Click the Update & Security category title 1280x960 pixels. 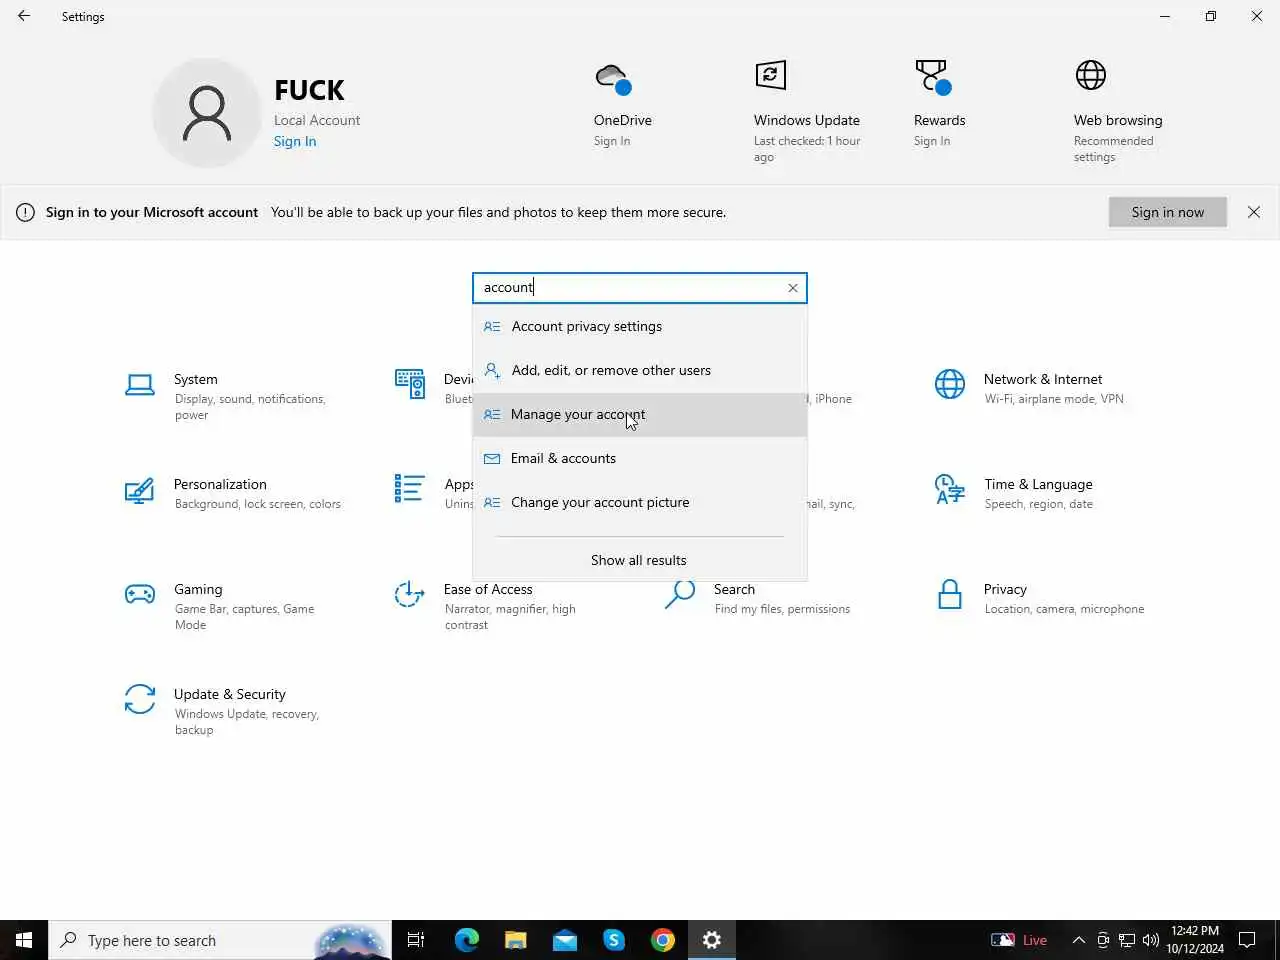click(x=230, y=694)
